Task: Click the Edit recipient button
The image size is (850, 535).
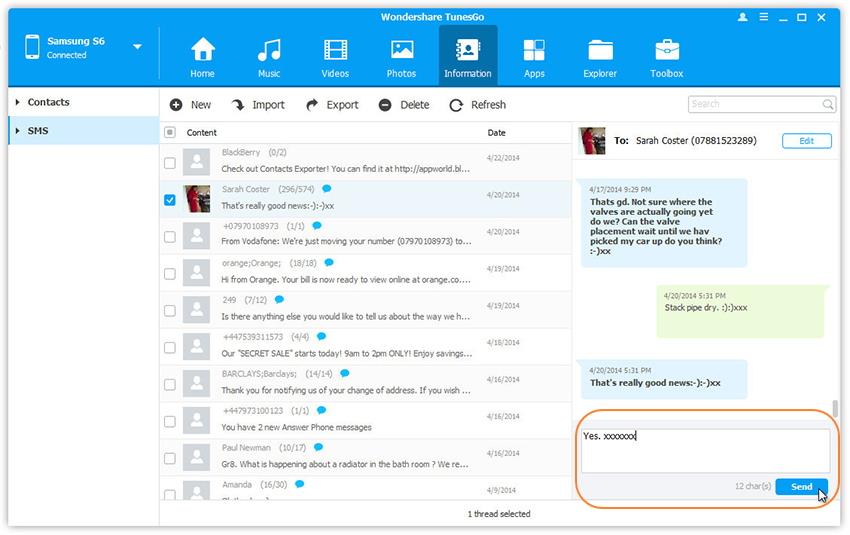Action: click(x=806, y=141)
